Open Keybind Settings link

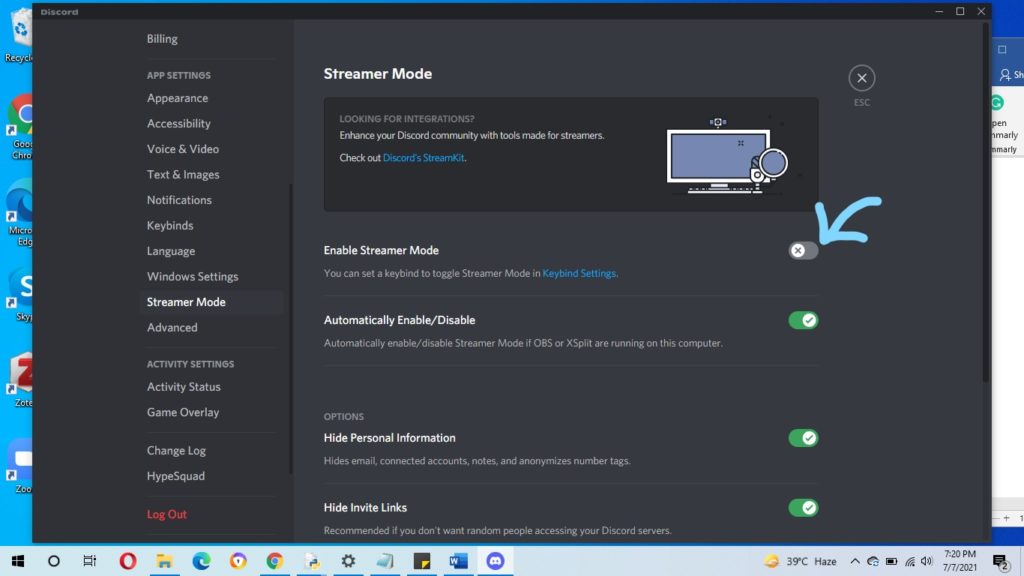579,274
